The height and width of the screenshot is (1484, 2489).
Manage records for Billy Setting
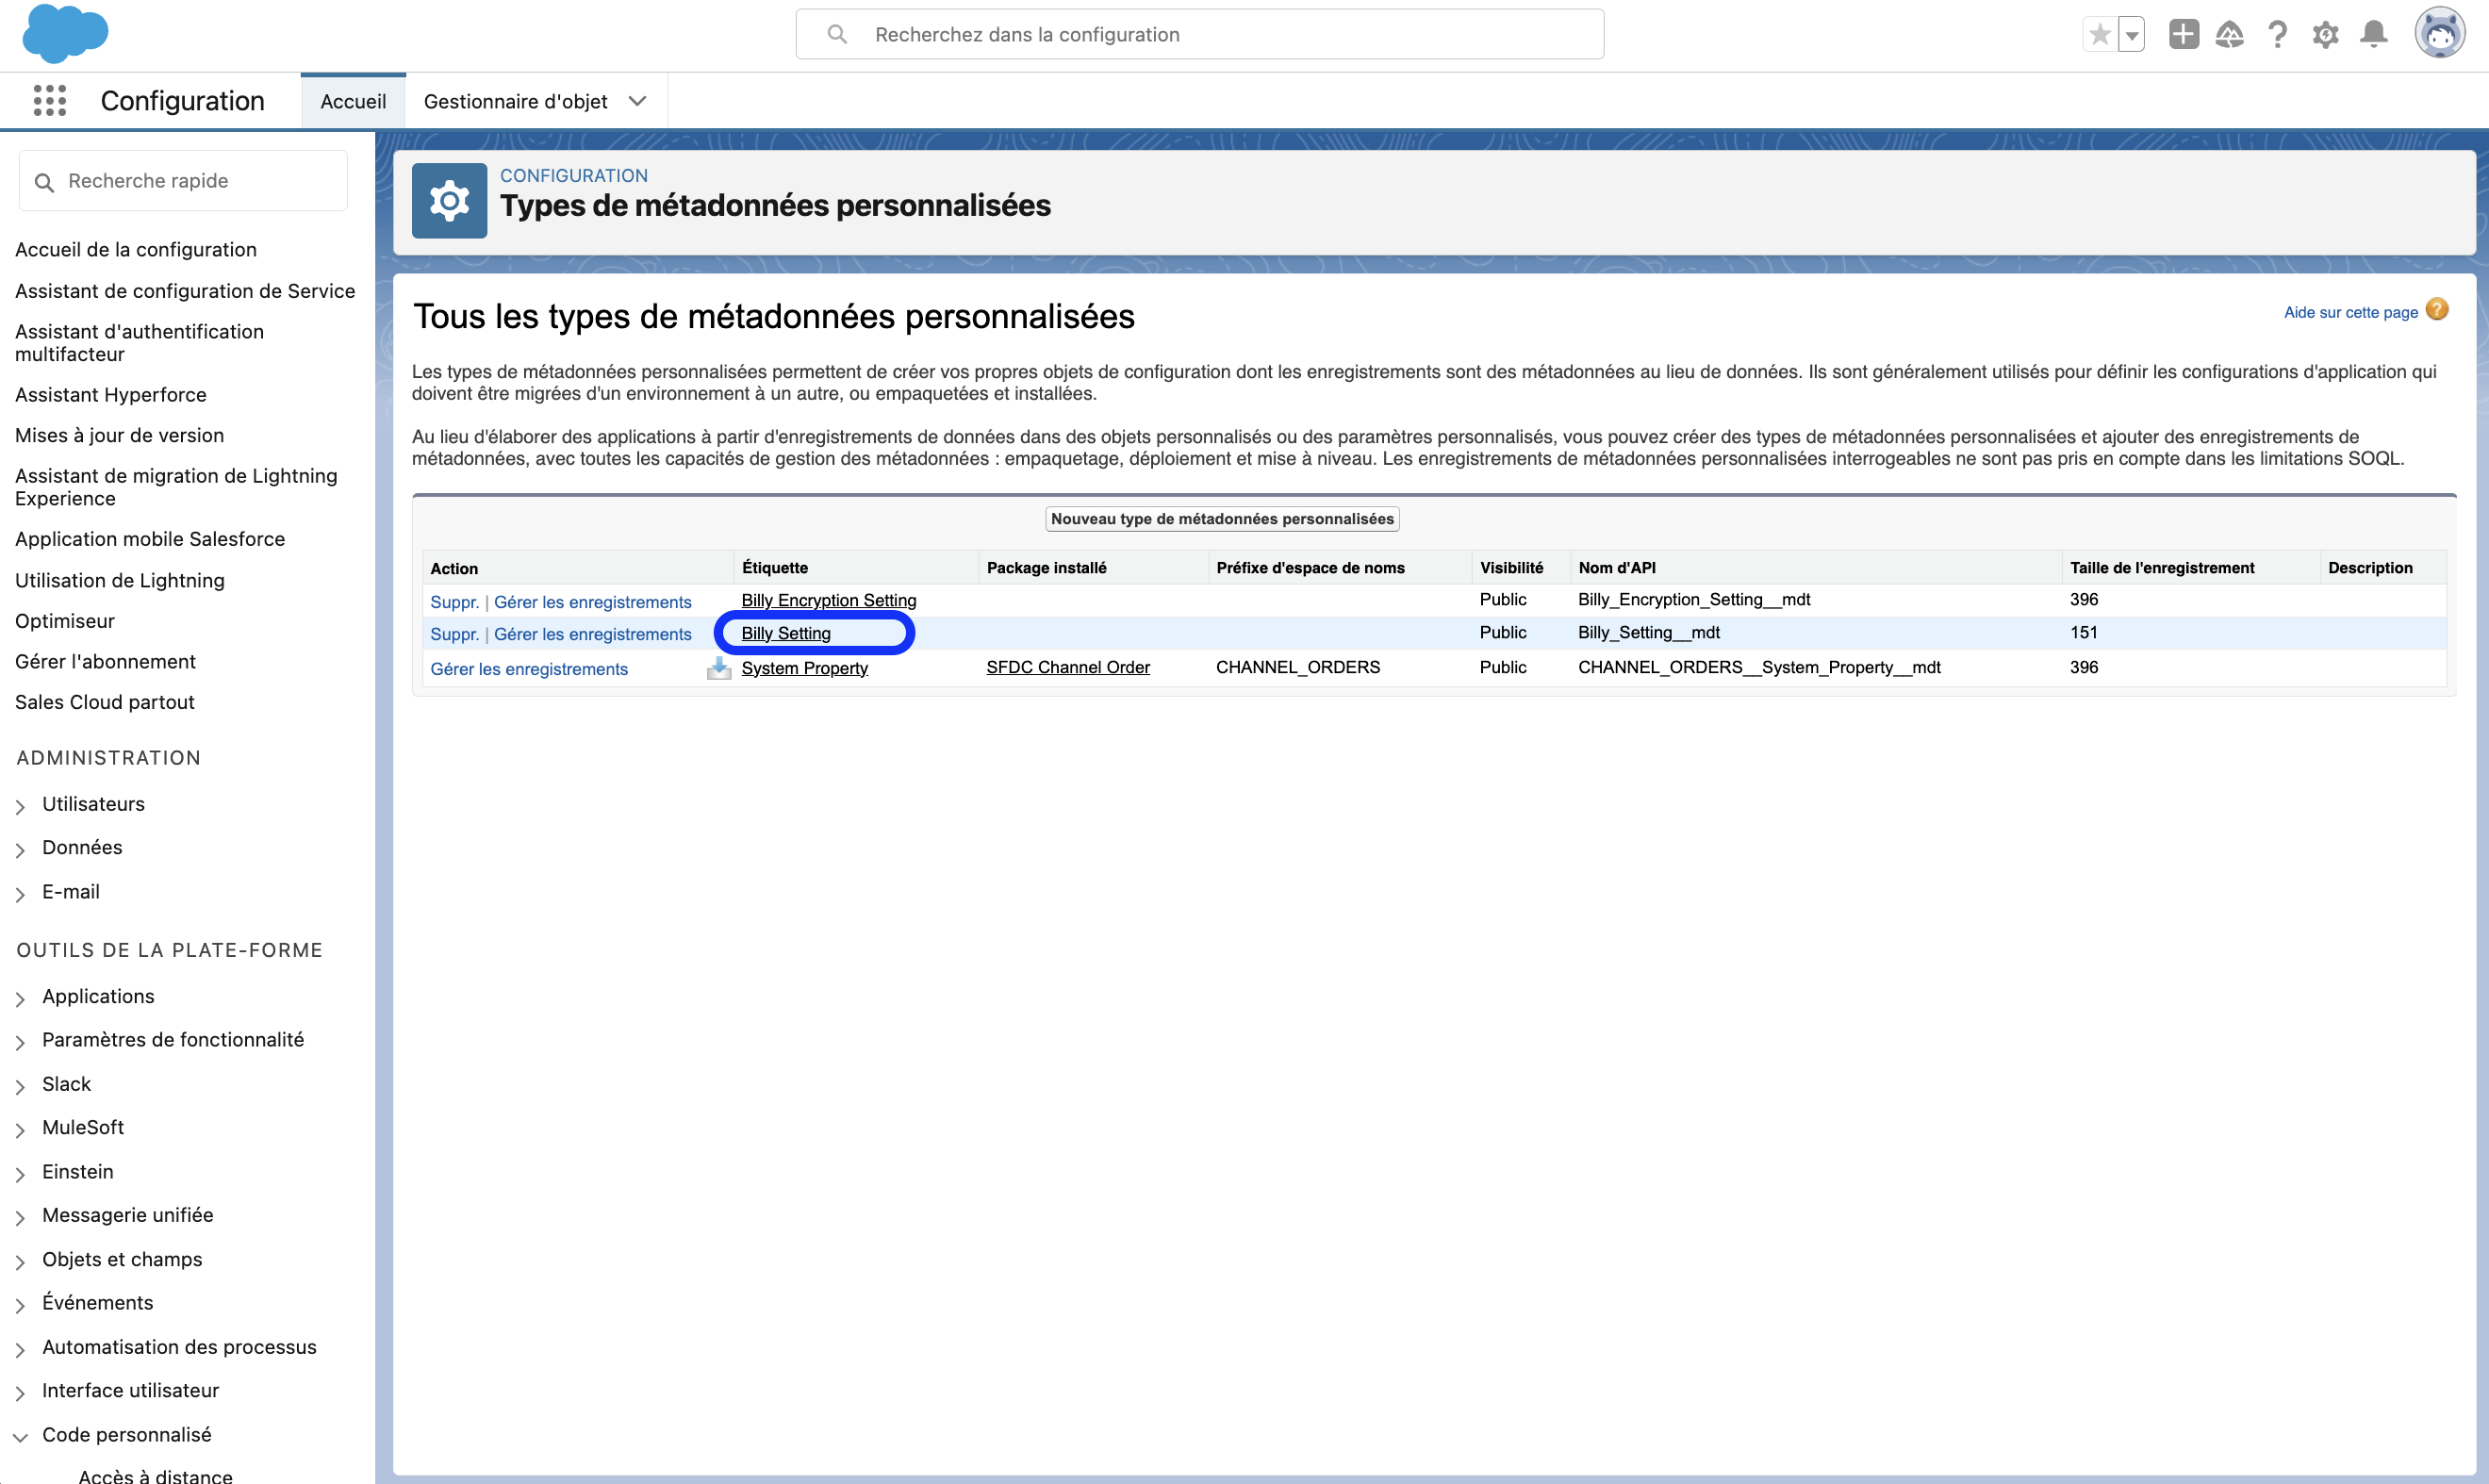(x=592, y=634)
